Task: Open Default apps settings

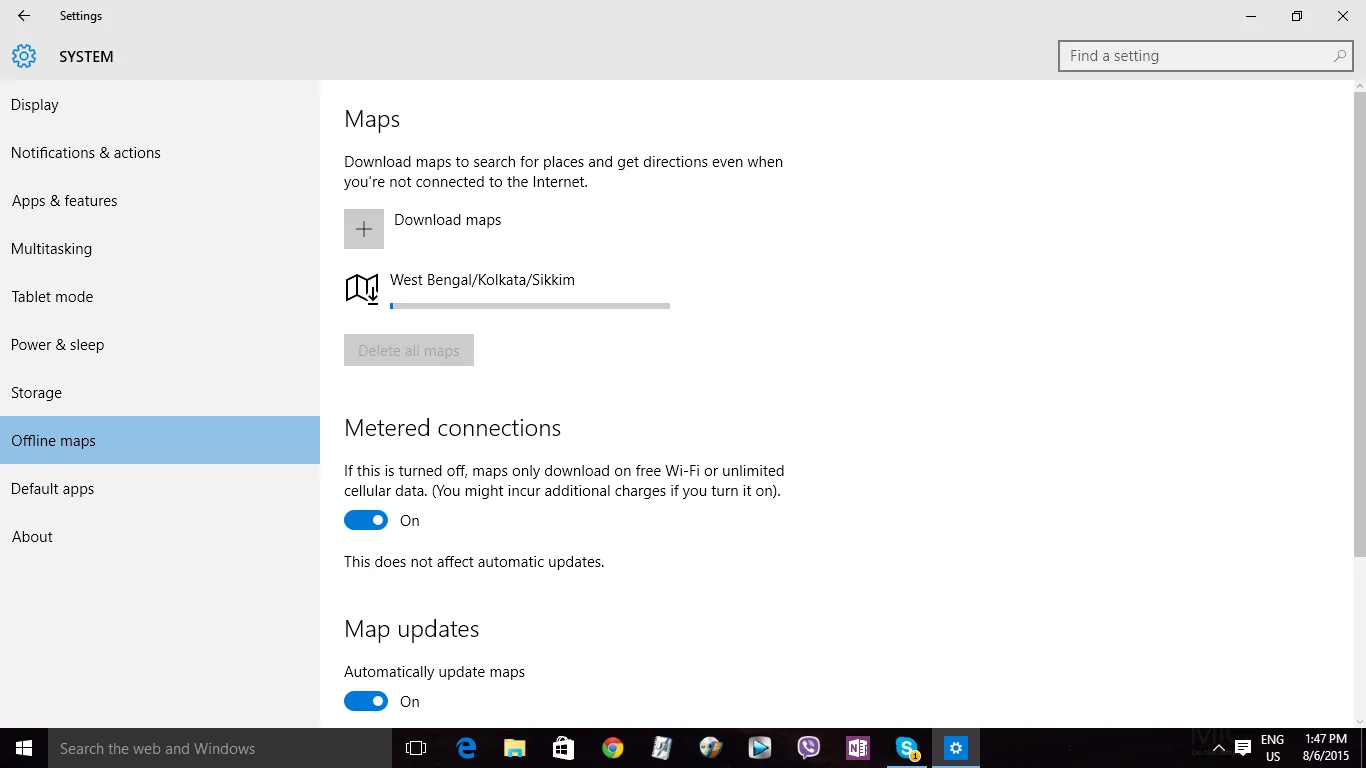Action: [160, 489]
